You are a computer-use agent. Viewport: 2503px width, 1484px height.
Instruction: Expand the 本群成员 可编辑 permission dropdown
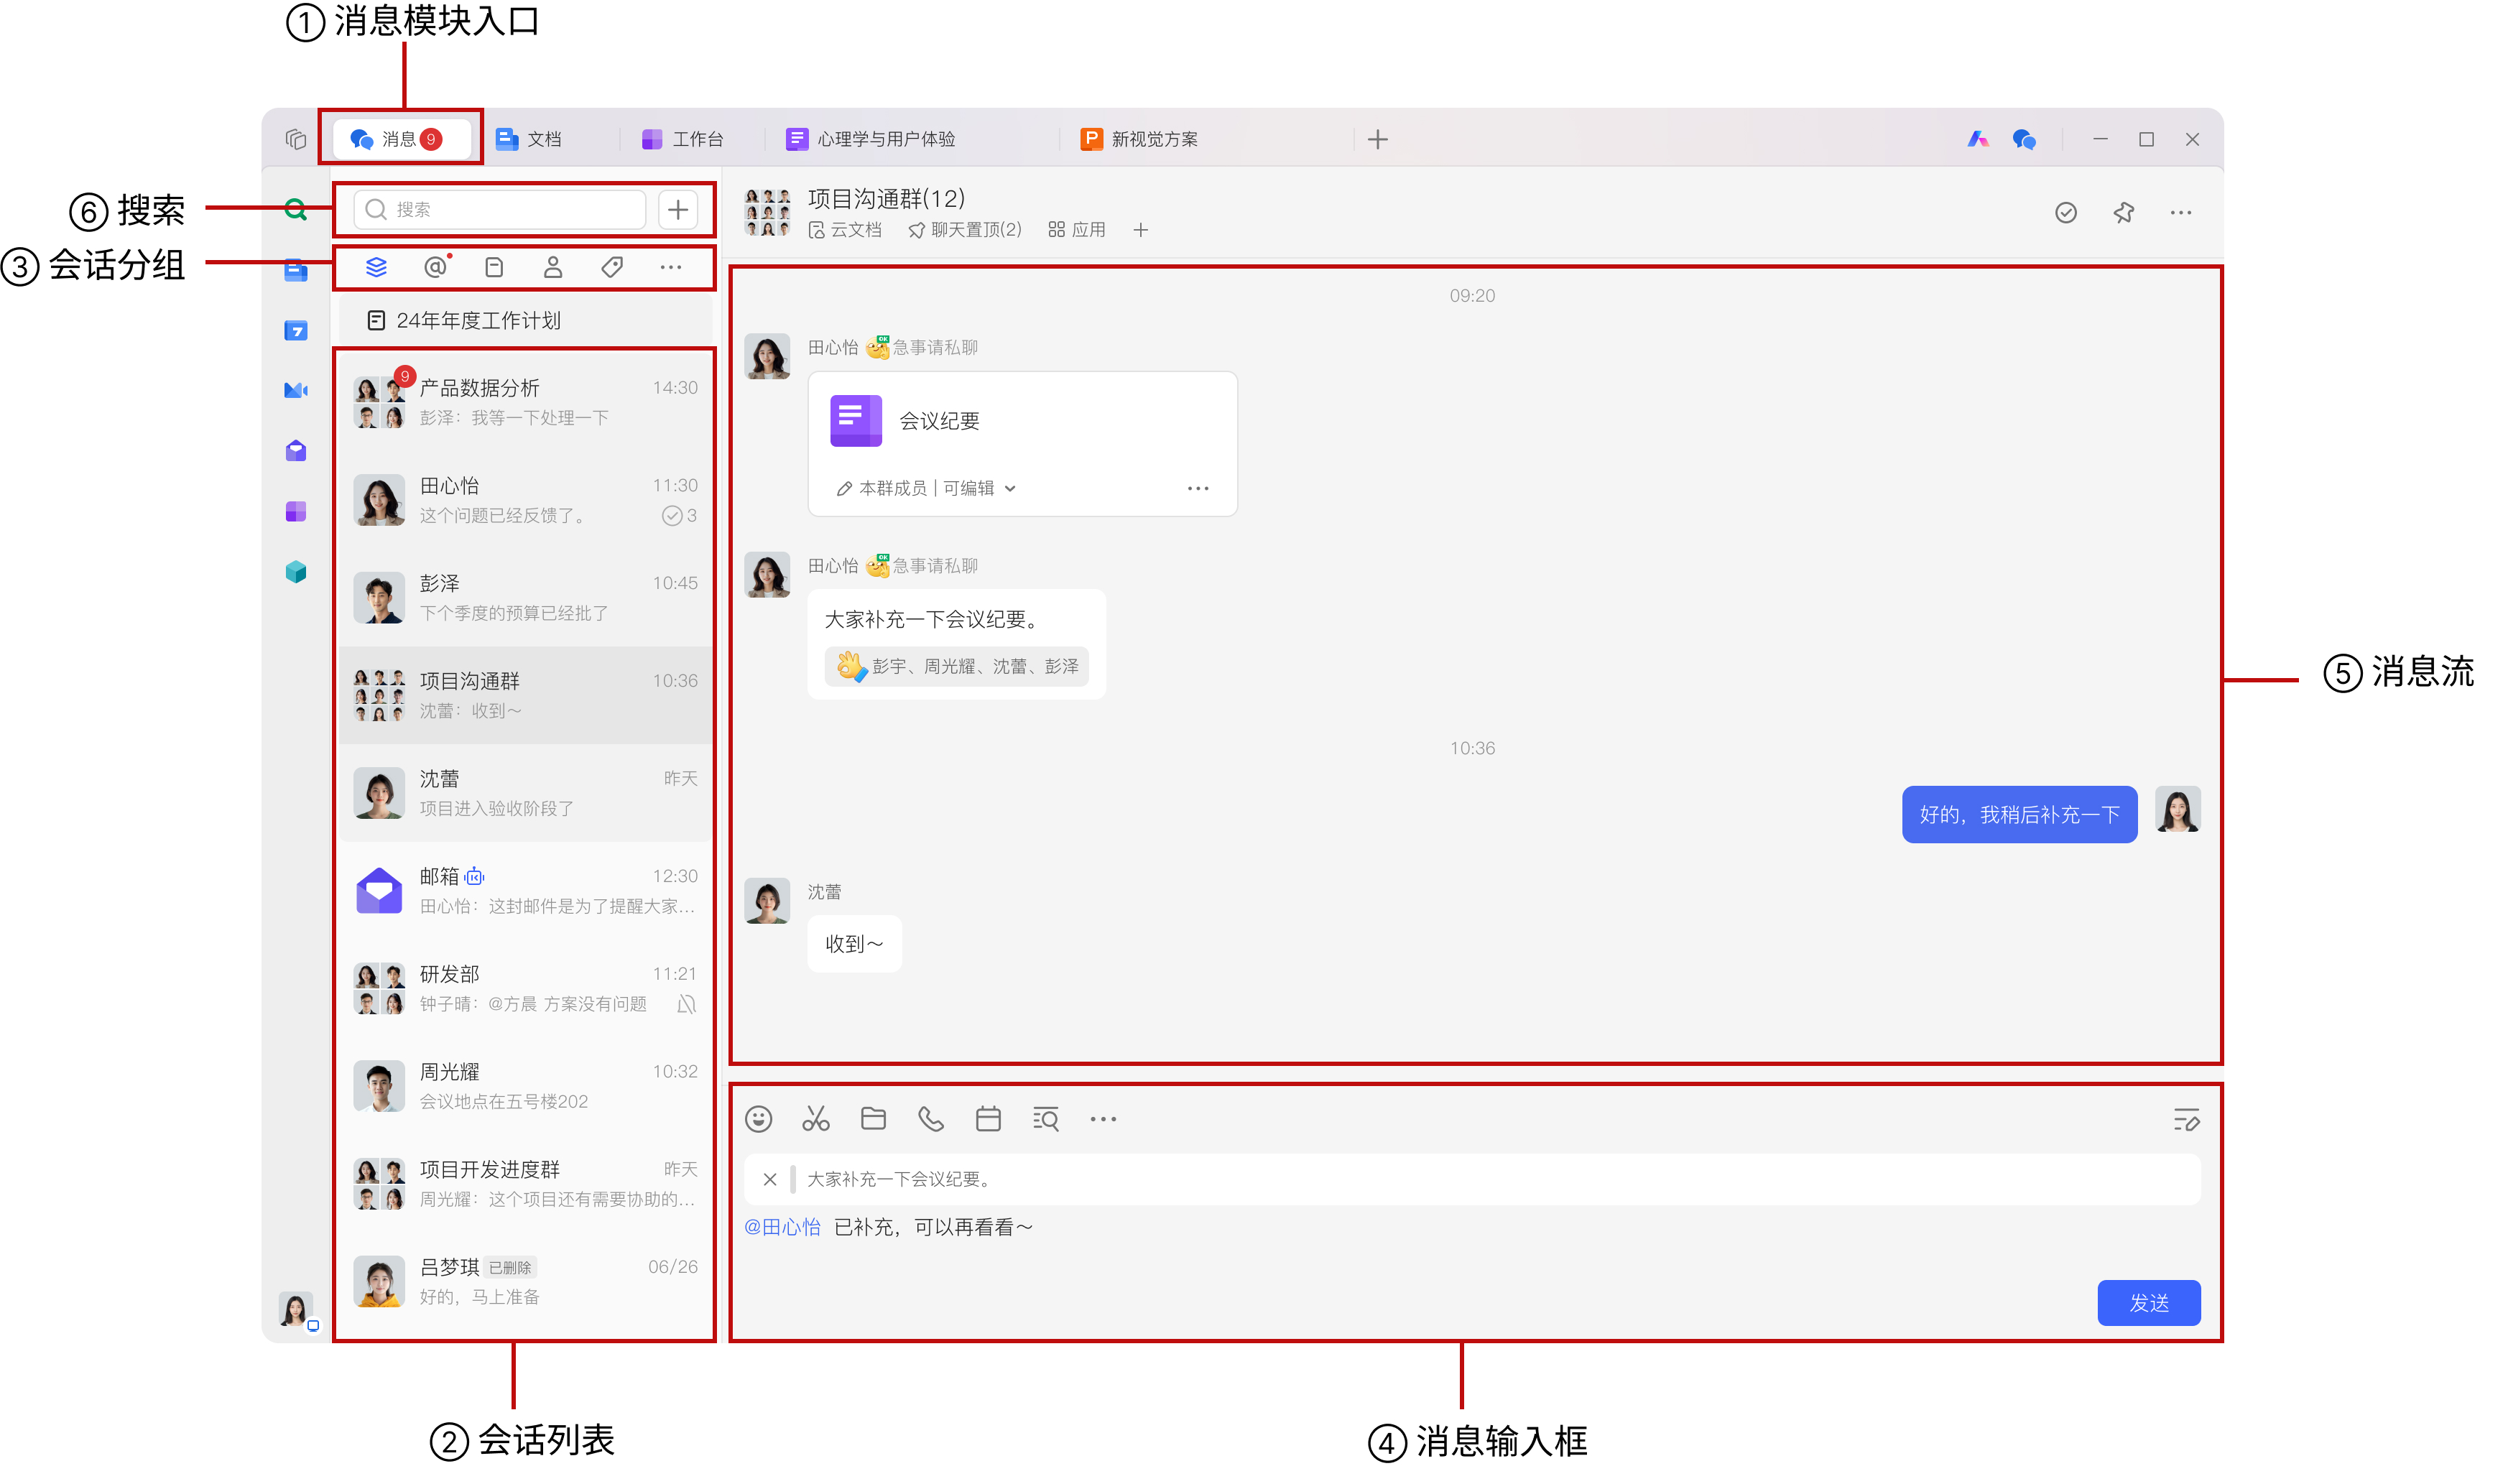coord(1011,489)
